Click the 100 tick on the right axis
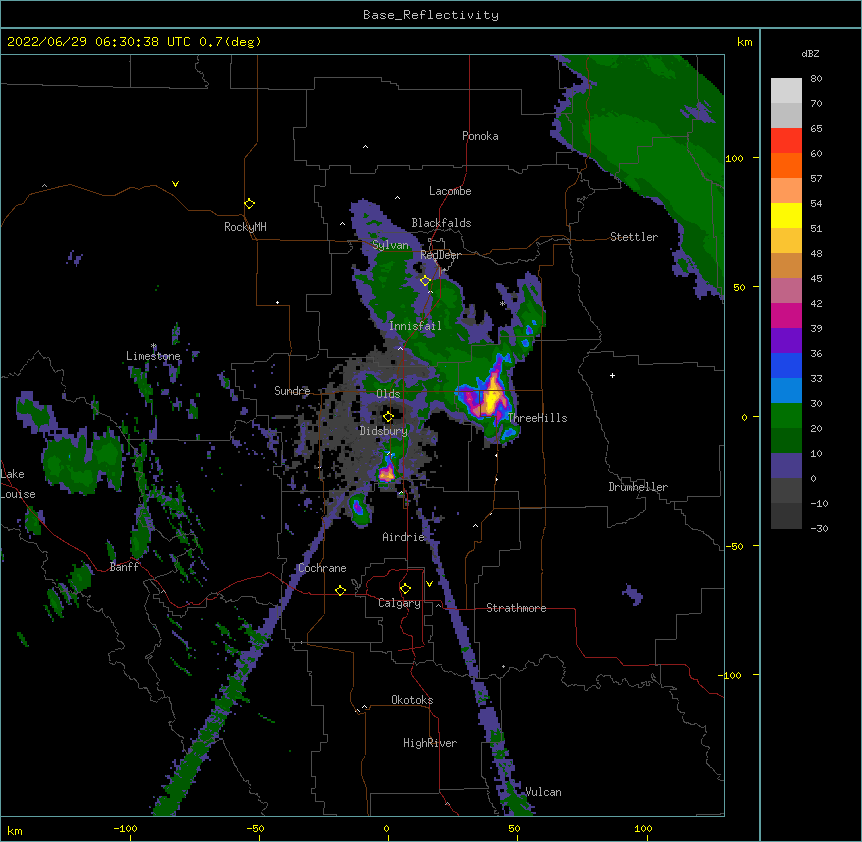This screenshot has height=842, width=862. coord(734,158)
